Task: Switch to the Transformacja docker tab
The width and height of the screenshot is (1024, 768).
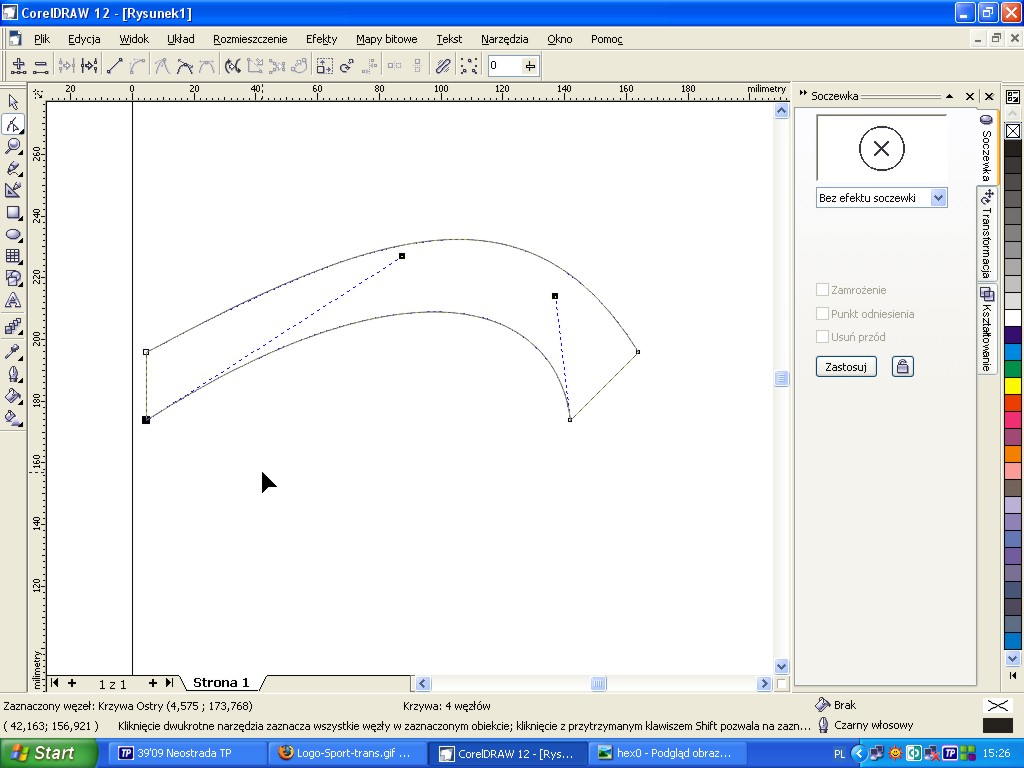Action: (987, 234)
